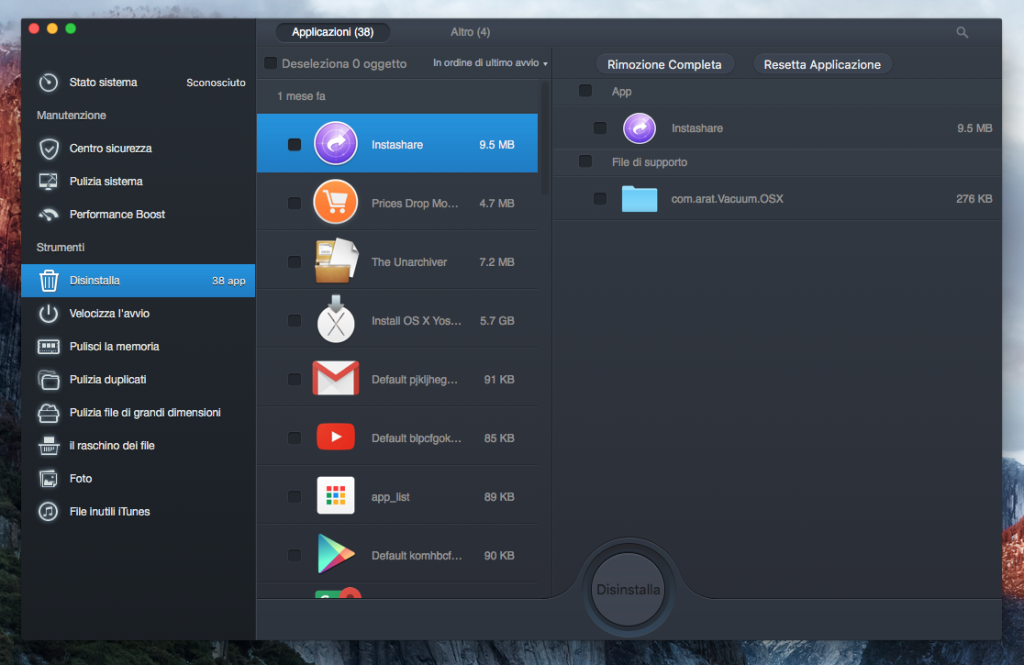The image size is (1024, 665).
Task: Open Stato sistema clock icon
Action: point(48,82)
